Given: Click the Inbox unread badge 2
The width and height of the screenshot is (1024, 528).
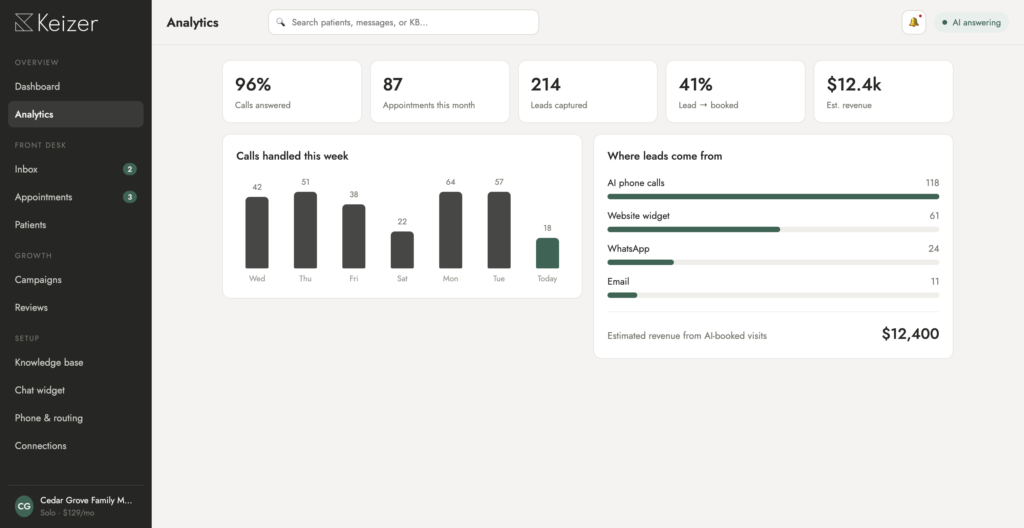Looking at the screenshot, I should click(x=129, y=169).
